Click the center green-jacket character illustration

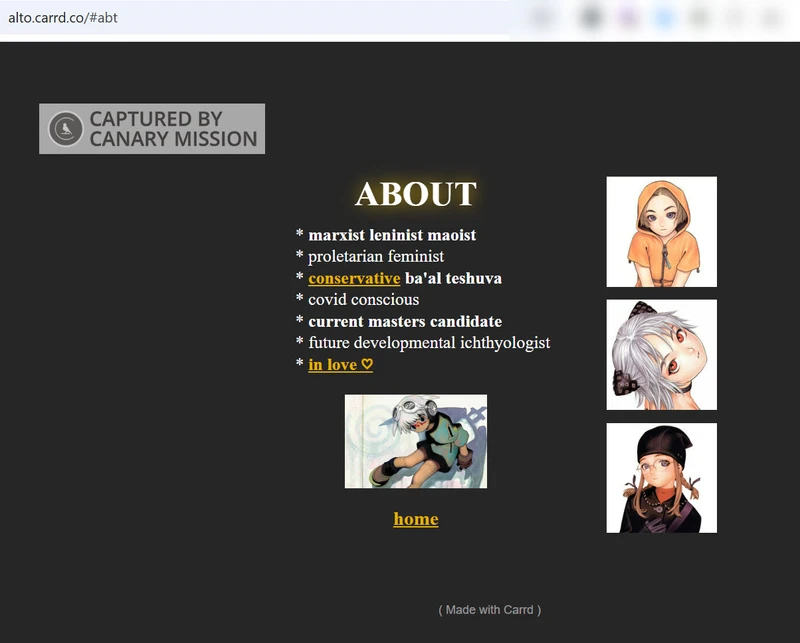point(415,441)
